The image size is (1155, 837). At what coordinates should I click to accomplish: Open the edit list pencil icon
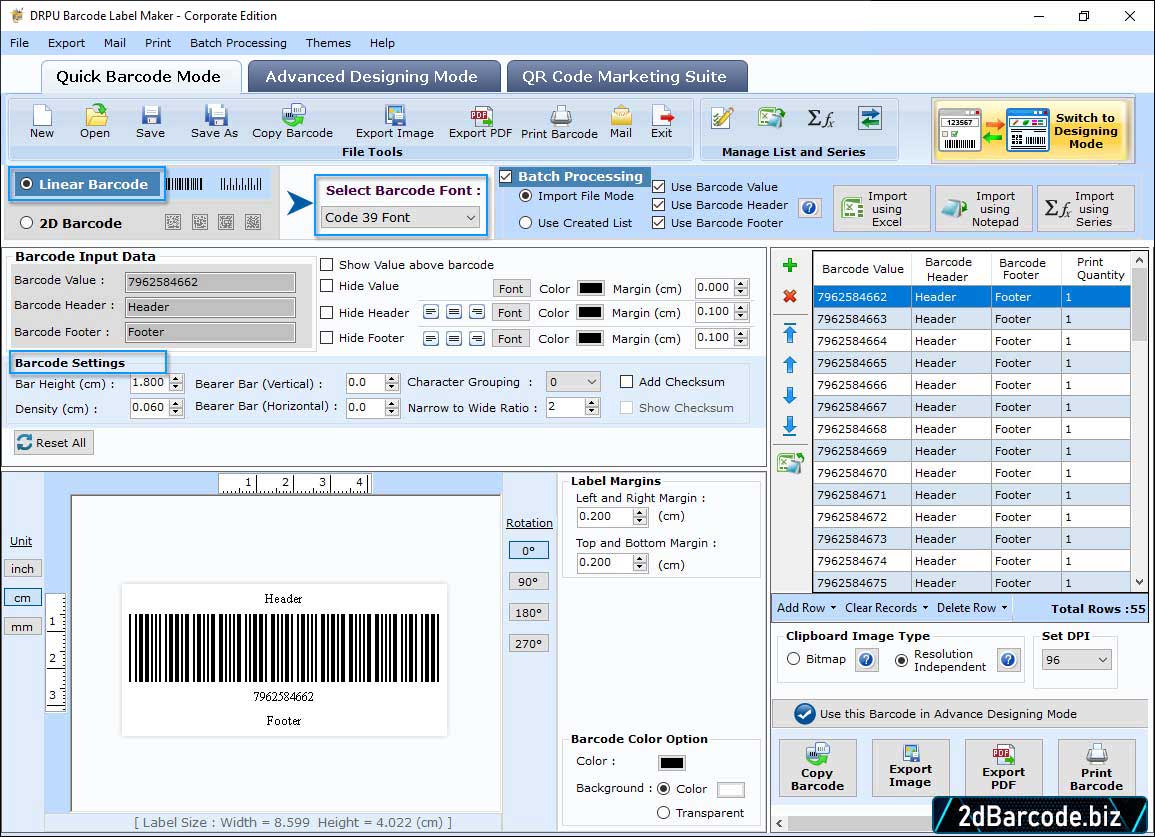(722, 118)
